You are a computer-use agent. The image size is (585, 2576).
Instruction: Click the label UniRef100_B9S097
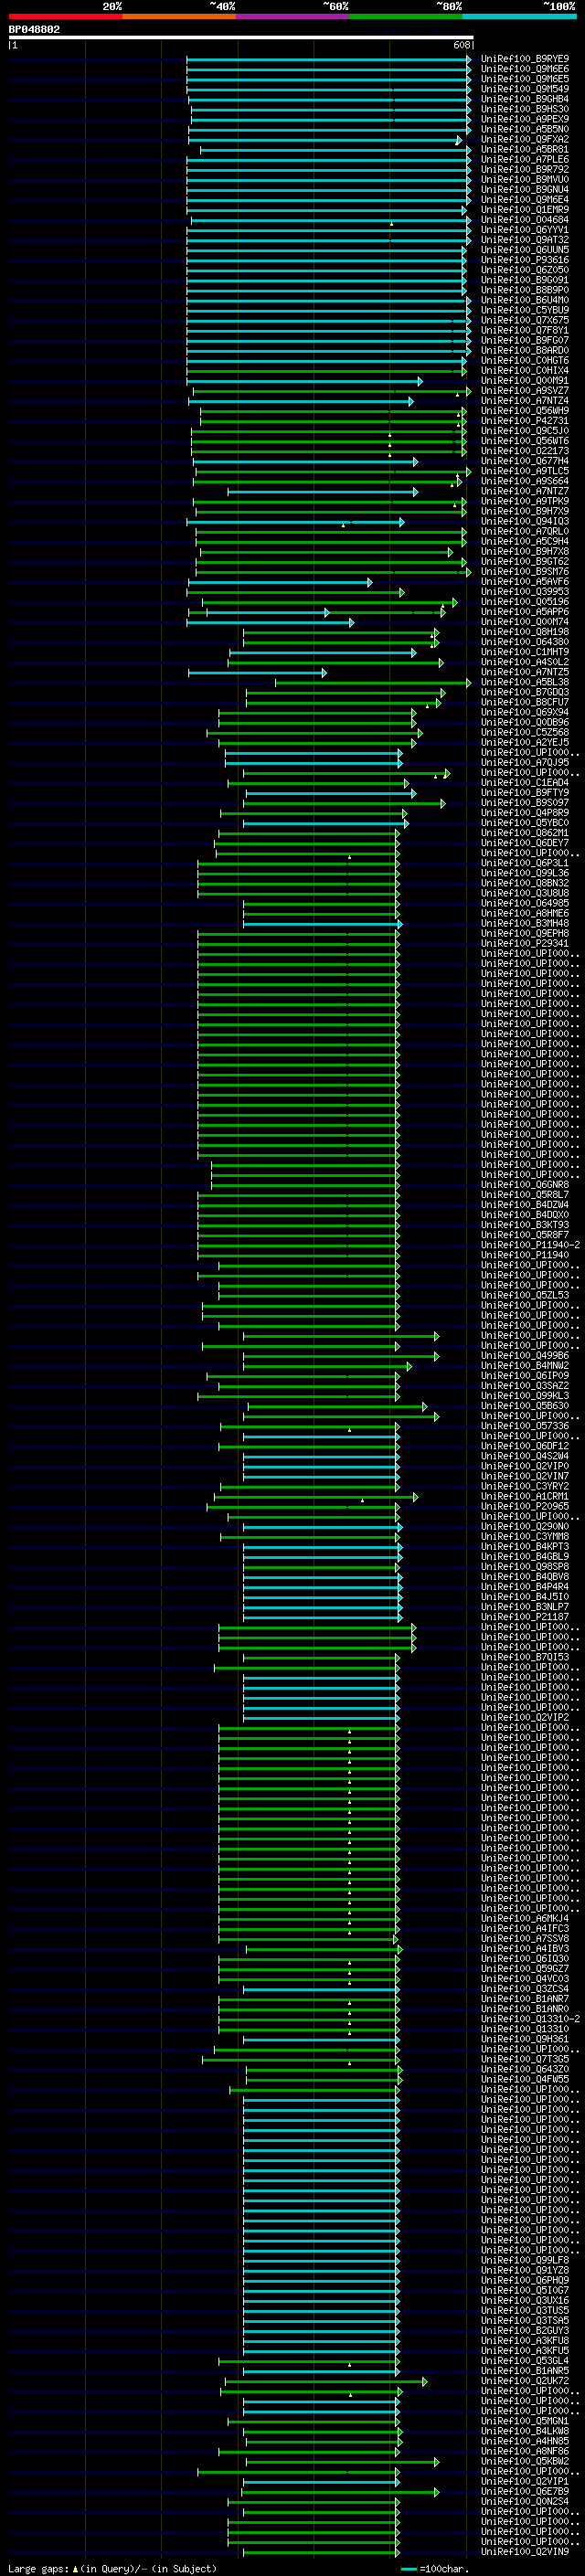[x=525, y=803]
